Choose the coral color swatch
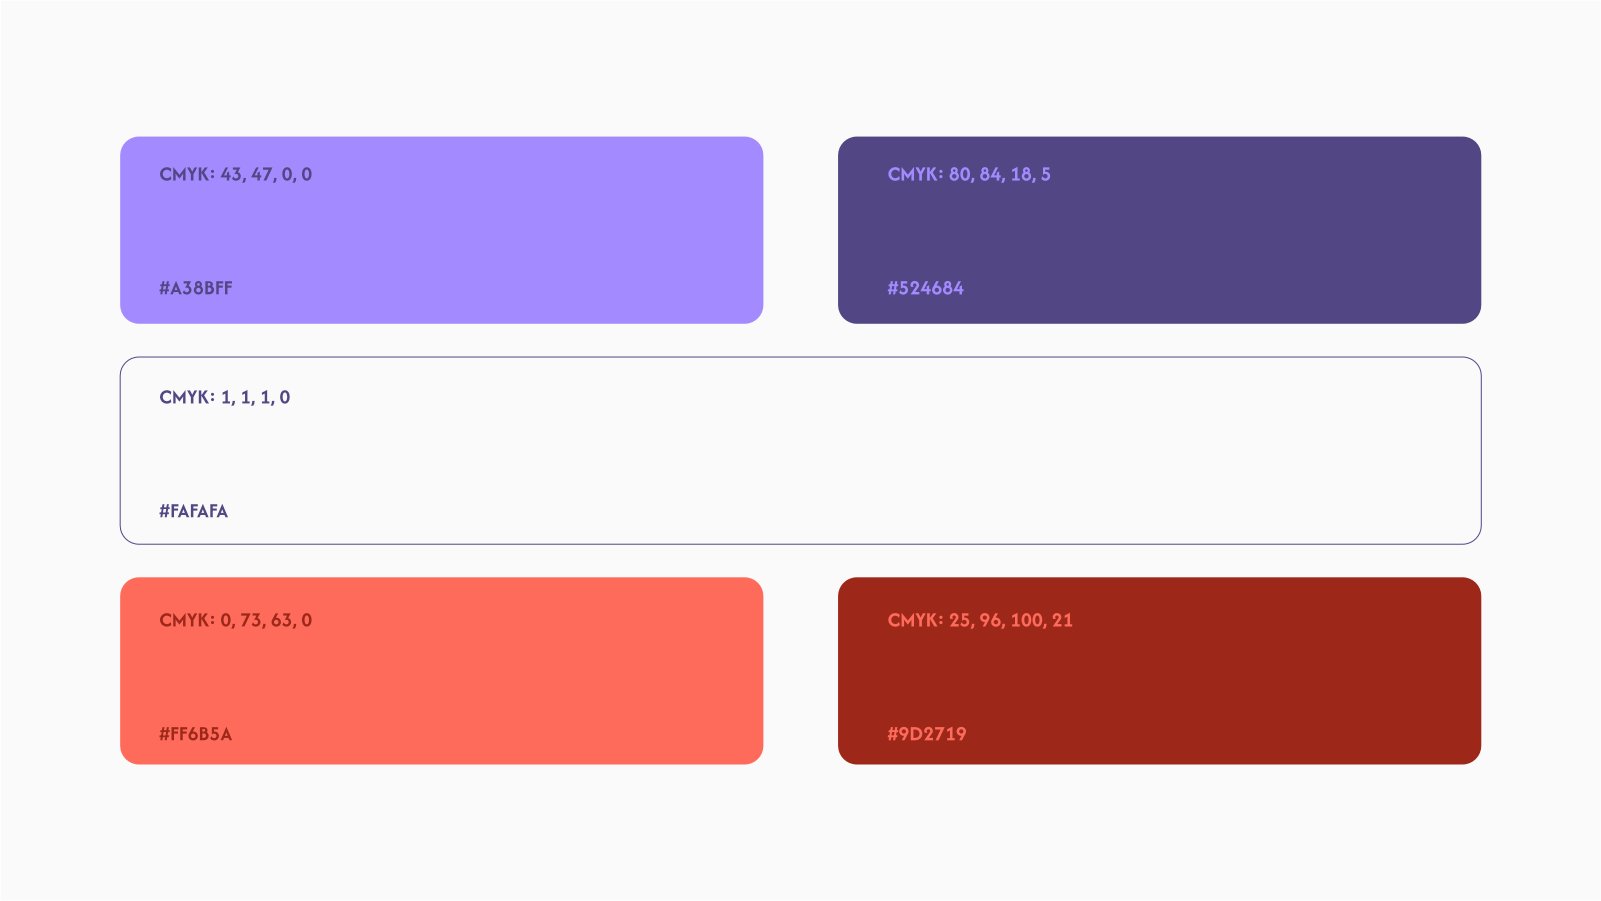Viewport: 1601px width, 901px height. click(441, 671)
